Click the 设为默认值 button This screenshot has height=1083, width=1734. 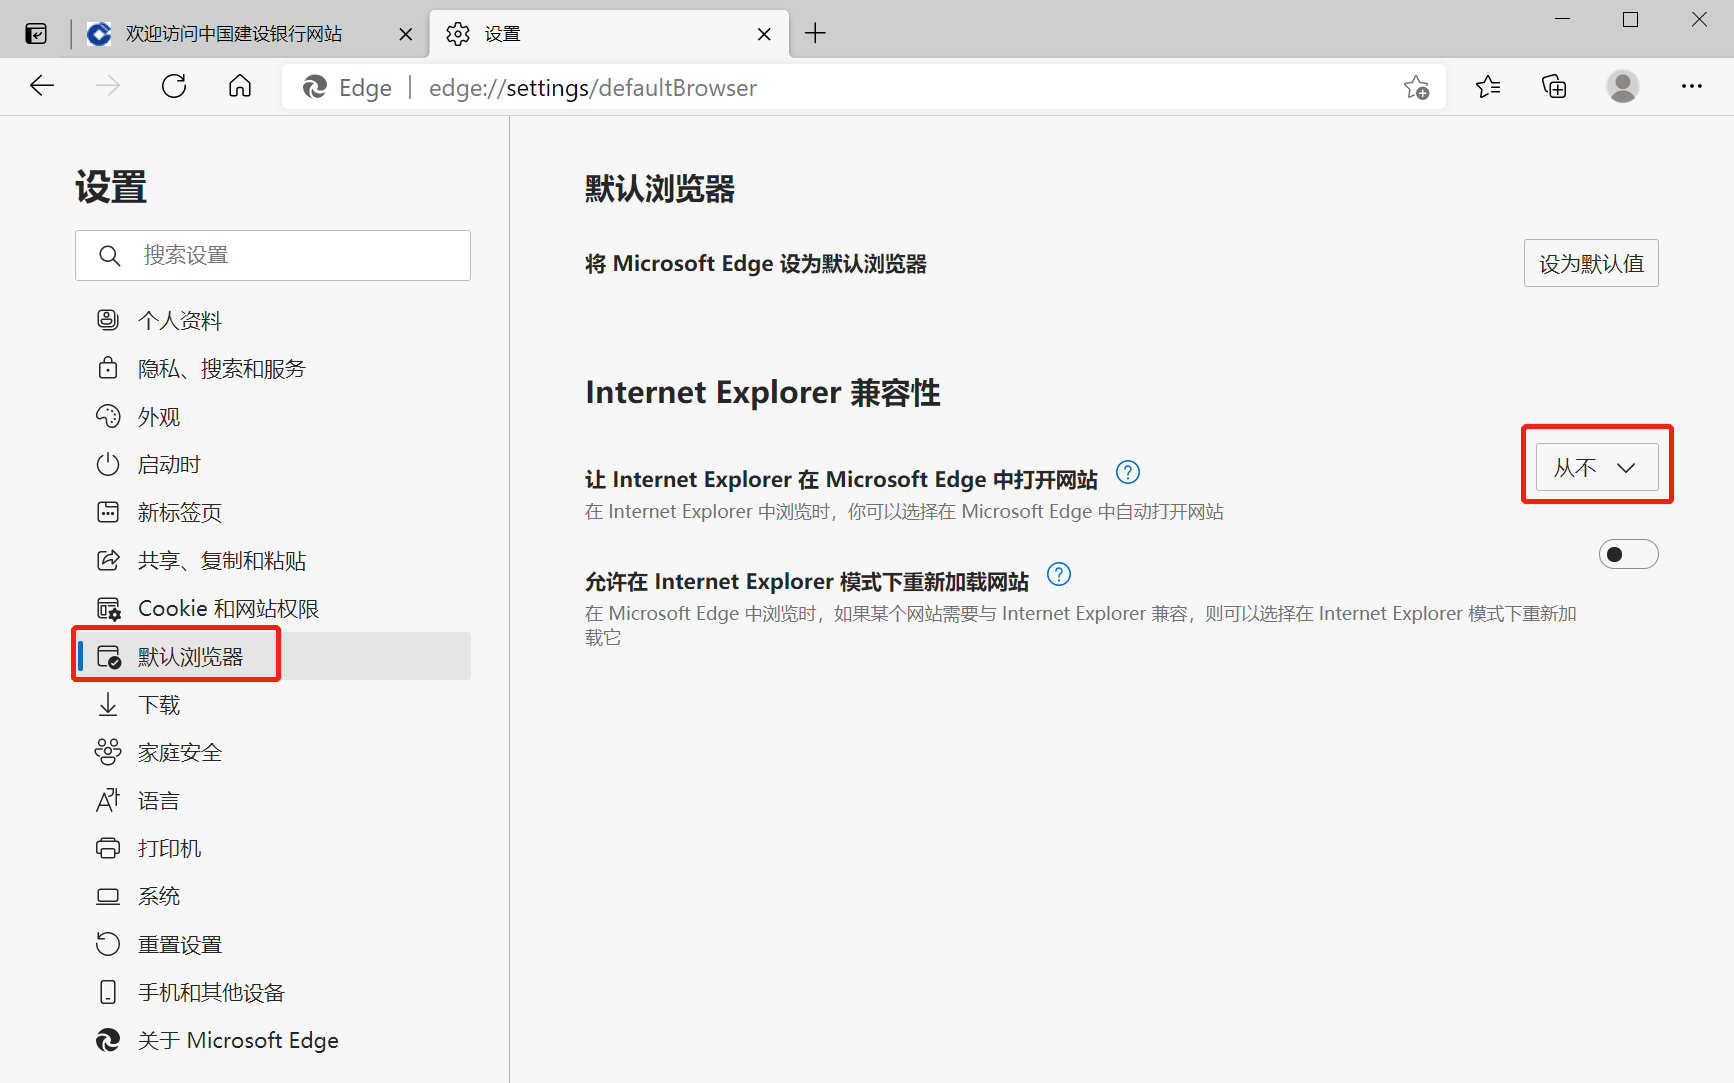pyautogui.click(x=1591, y=263)
